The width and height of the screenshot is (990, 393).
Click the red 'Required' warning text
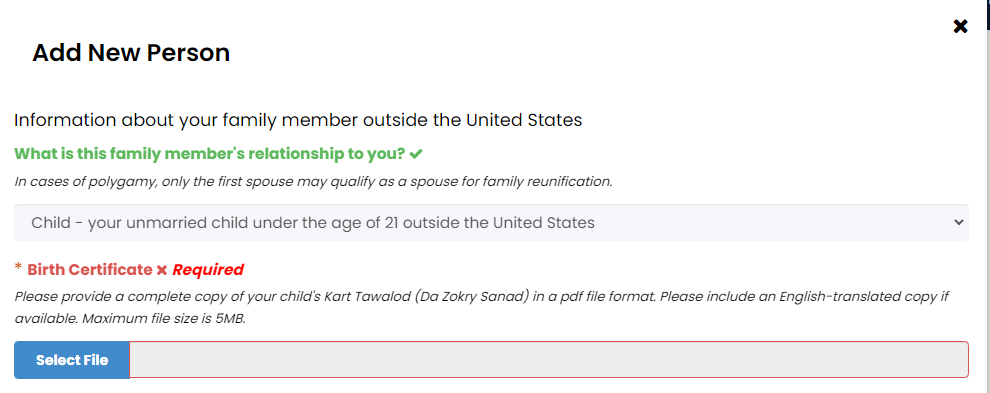pos(208,270)
